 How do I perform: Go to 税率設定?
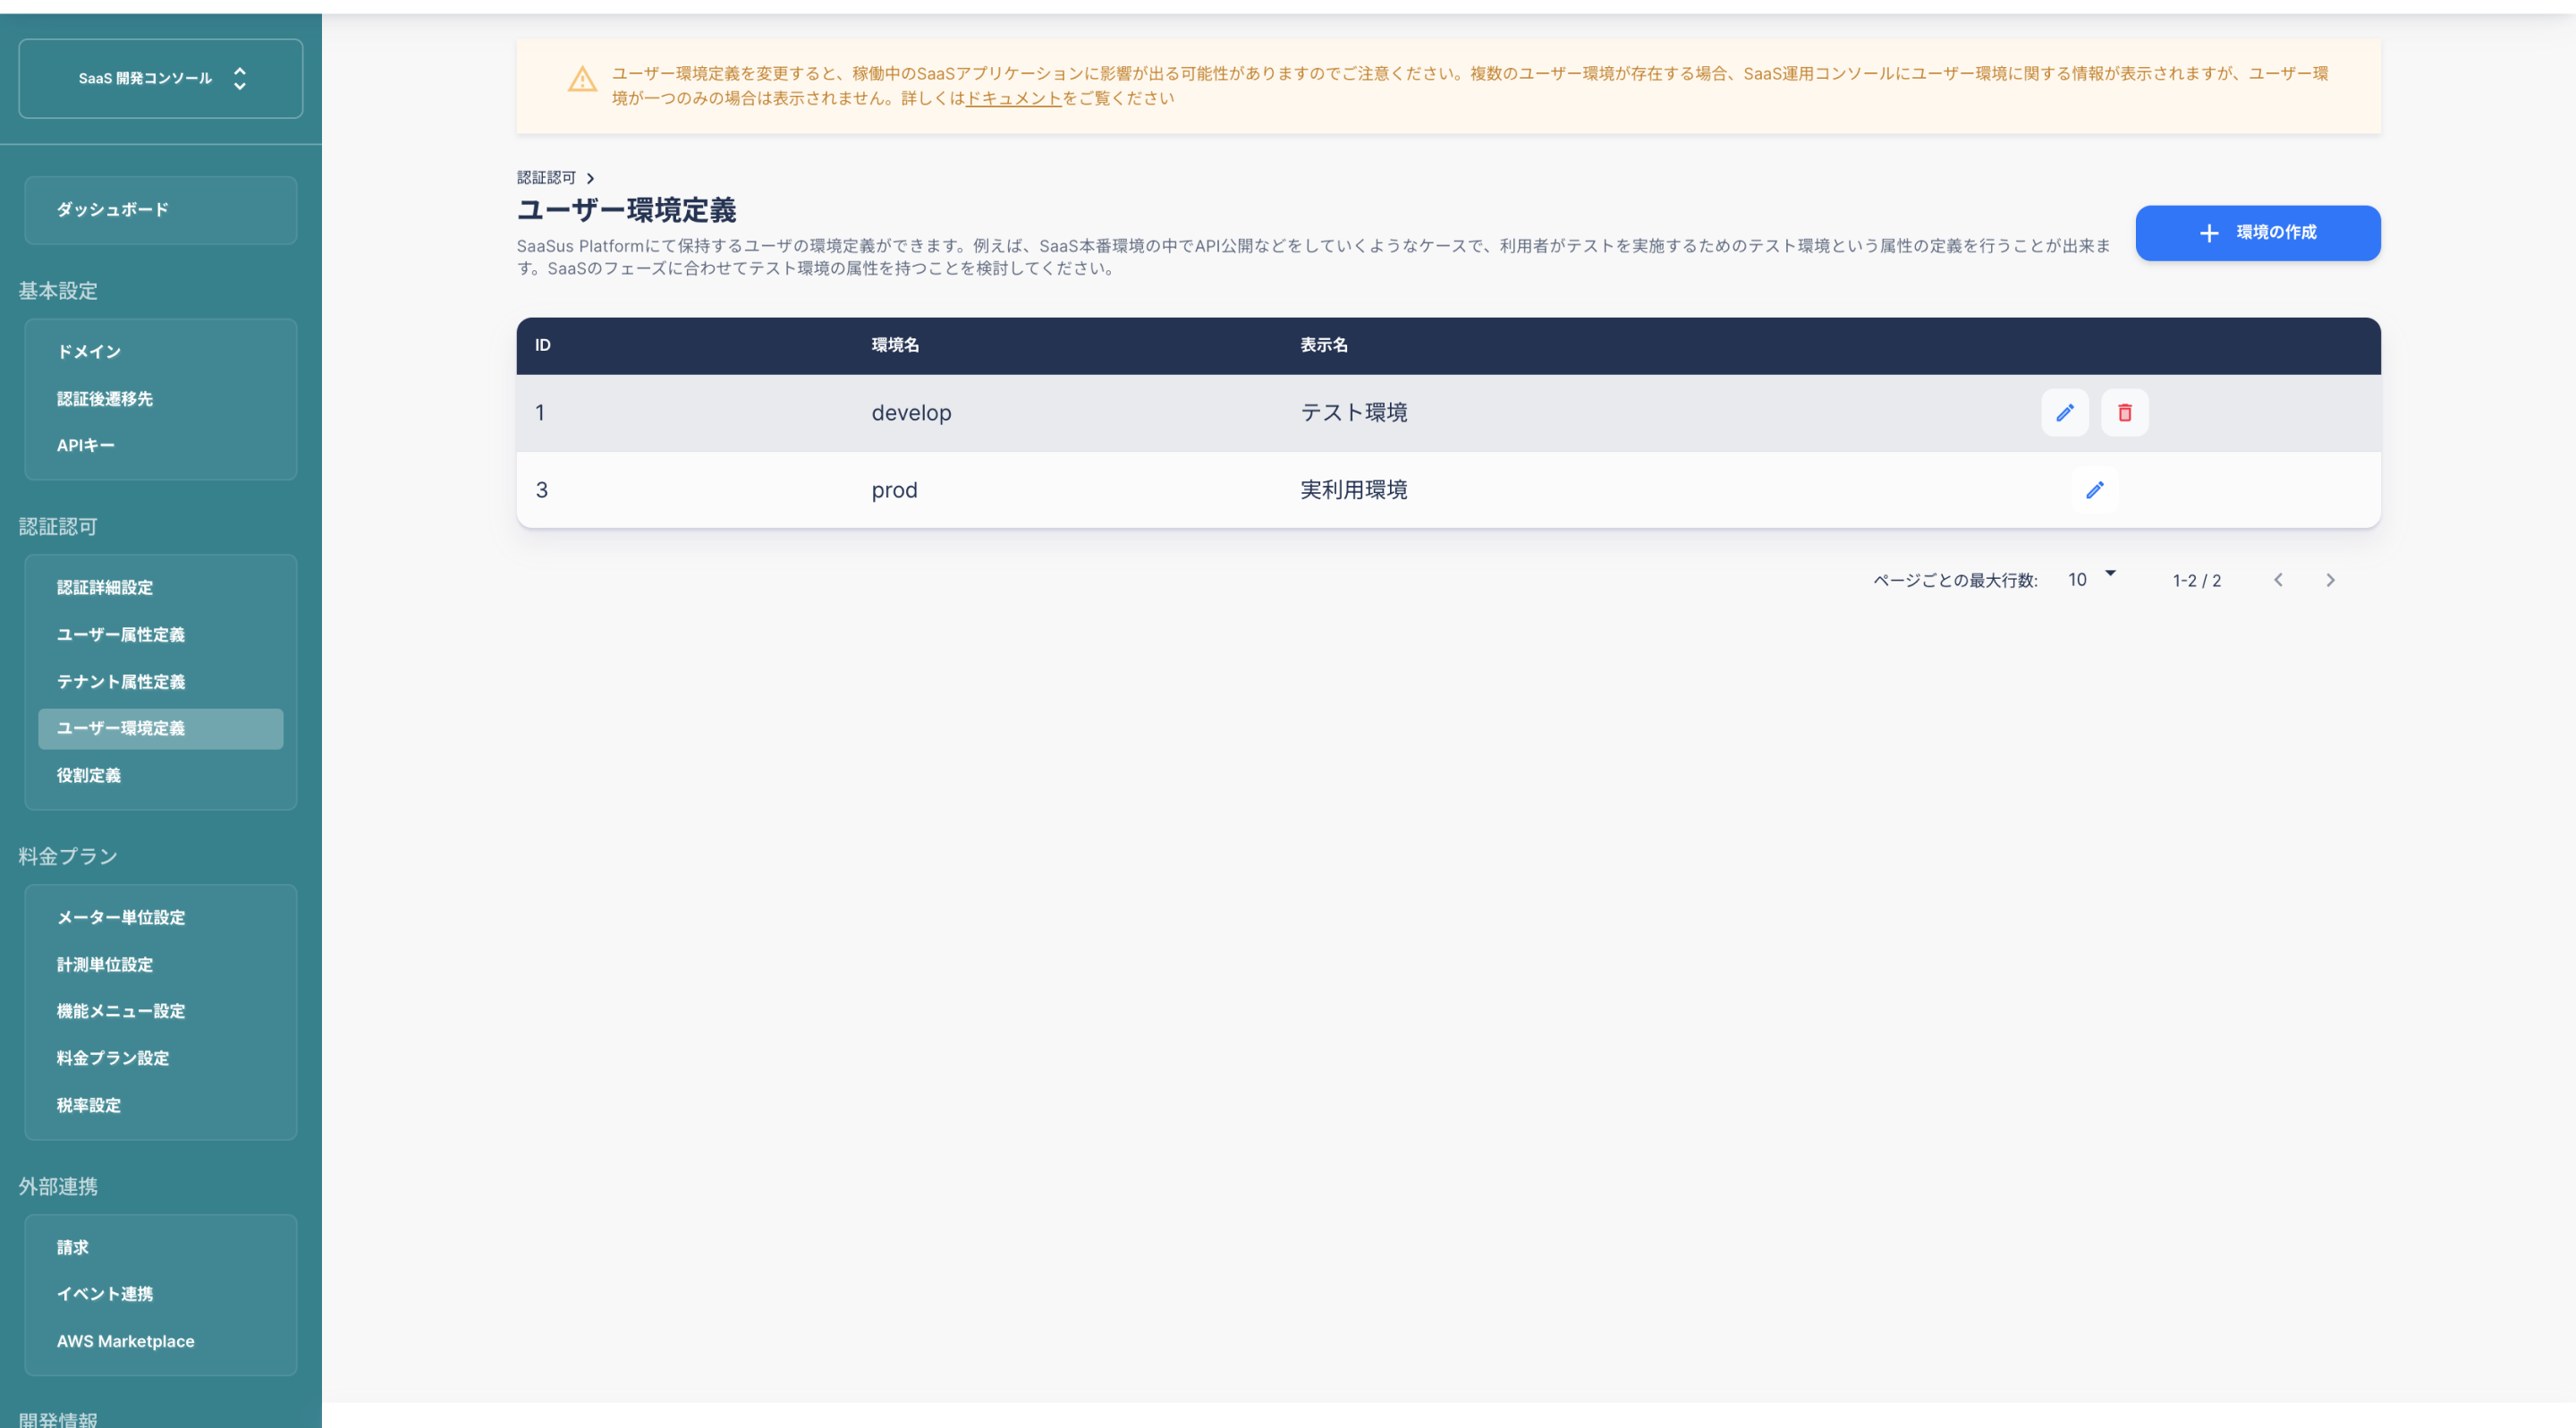[161, 1106]
